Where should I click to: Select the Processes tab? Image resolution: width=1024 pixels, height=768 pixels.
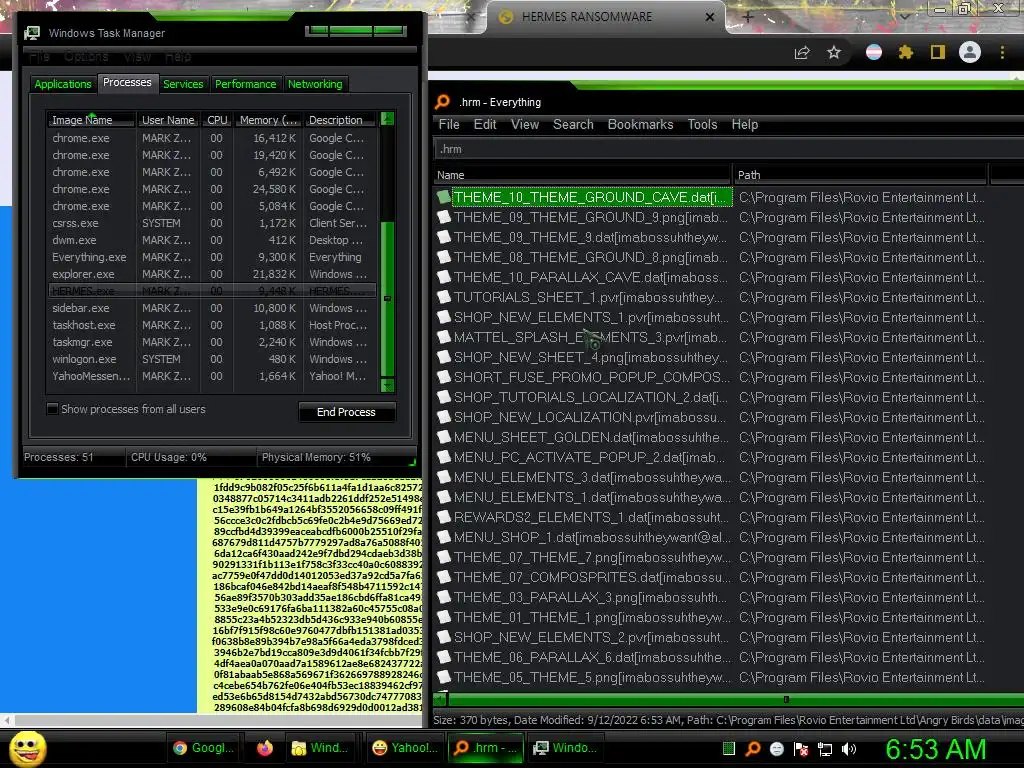[x=127, y=82]
